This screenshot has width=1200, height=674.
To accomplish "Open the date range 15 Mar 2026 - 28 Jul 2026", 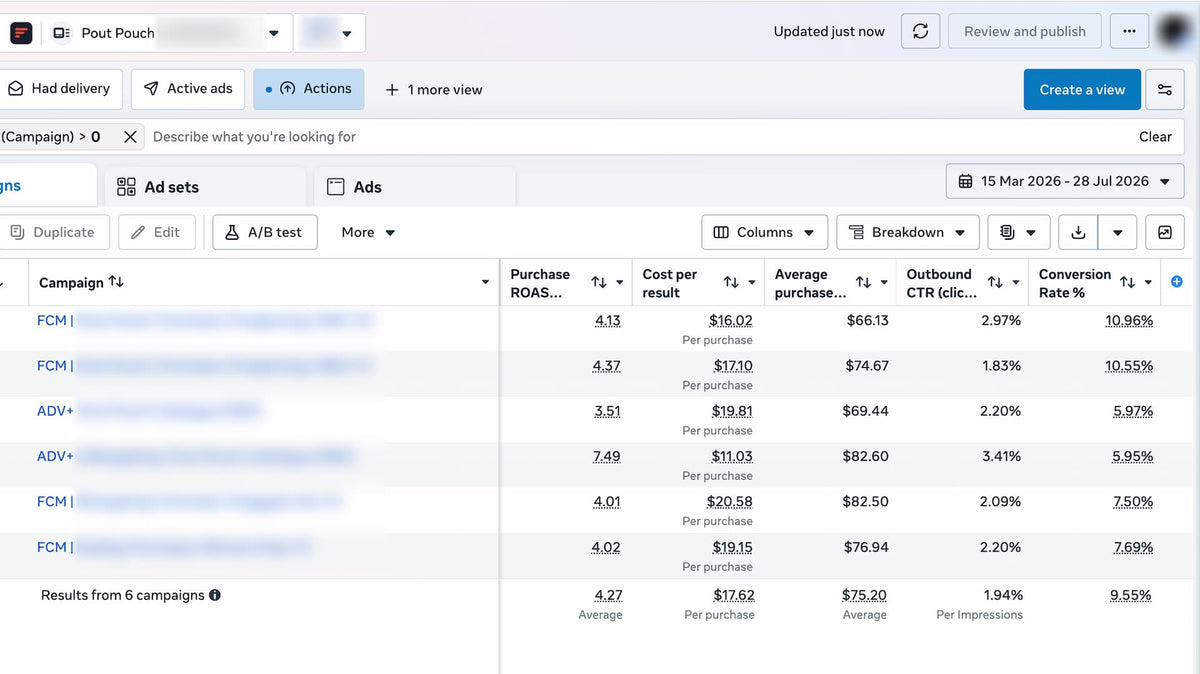I will point(1065,181).
